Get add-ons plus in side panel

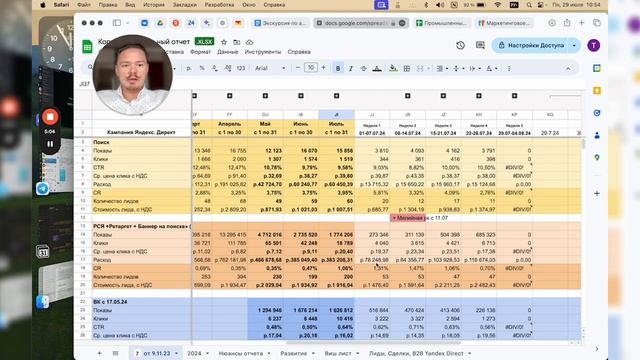pyautogui.click(x=597, y=193)
